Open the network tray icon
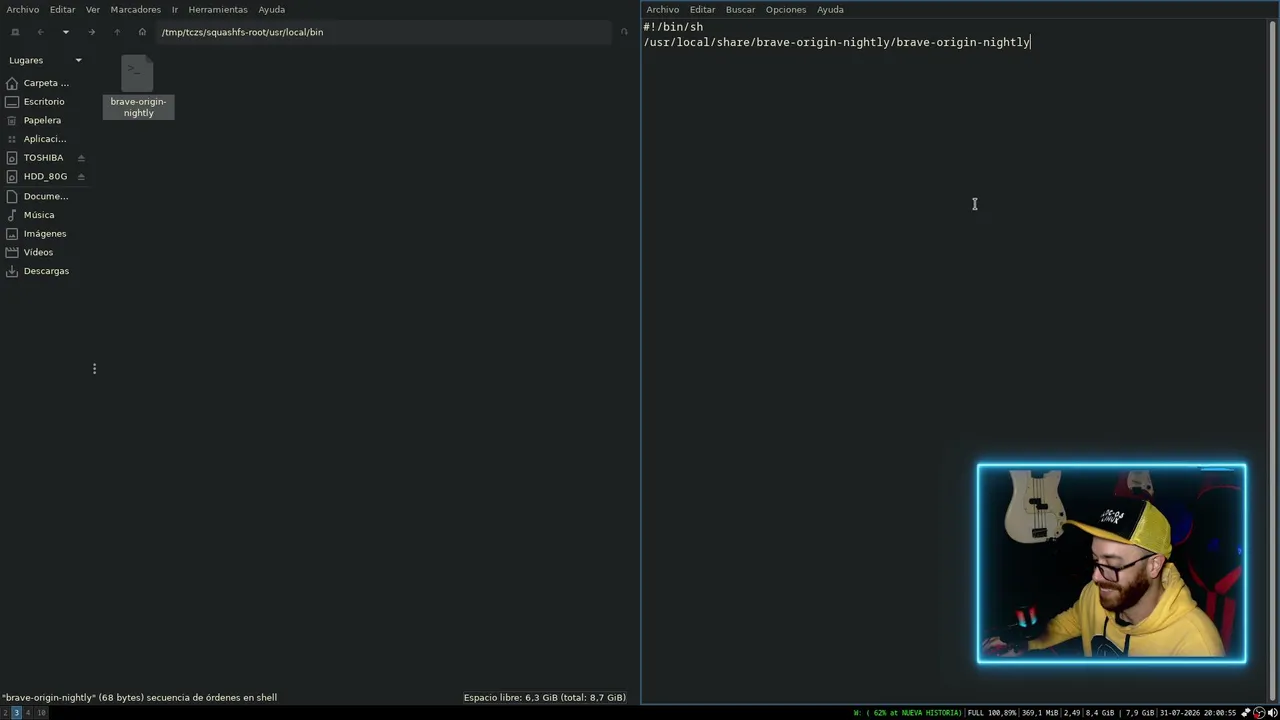1280x720 pixels. coord(1246,713)
